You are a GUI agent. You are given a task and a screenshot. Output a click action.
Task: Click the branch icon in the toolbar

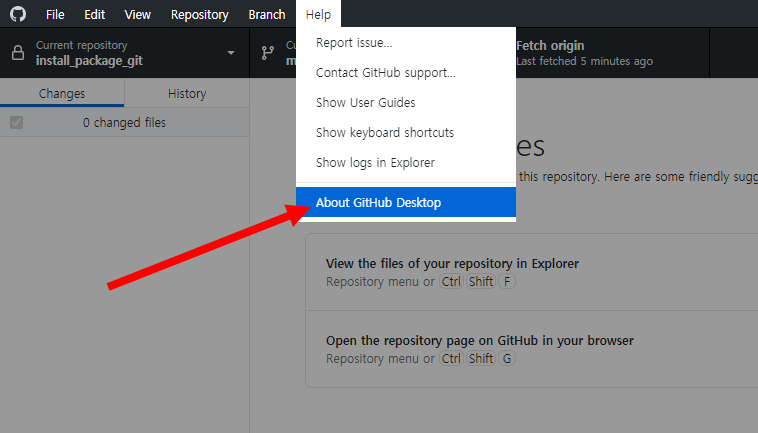pyautogui.click(x=267, y=53)
